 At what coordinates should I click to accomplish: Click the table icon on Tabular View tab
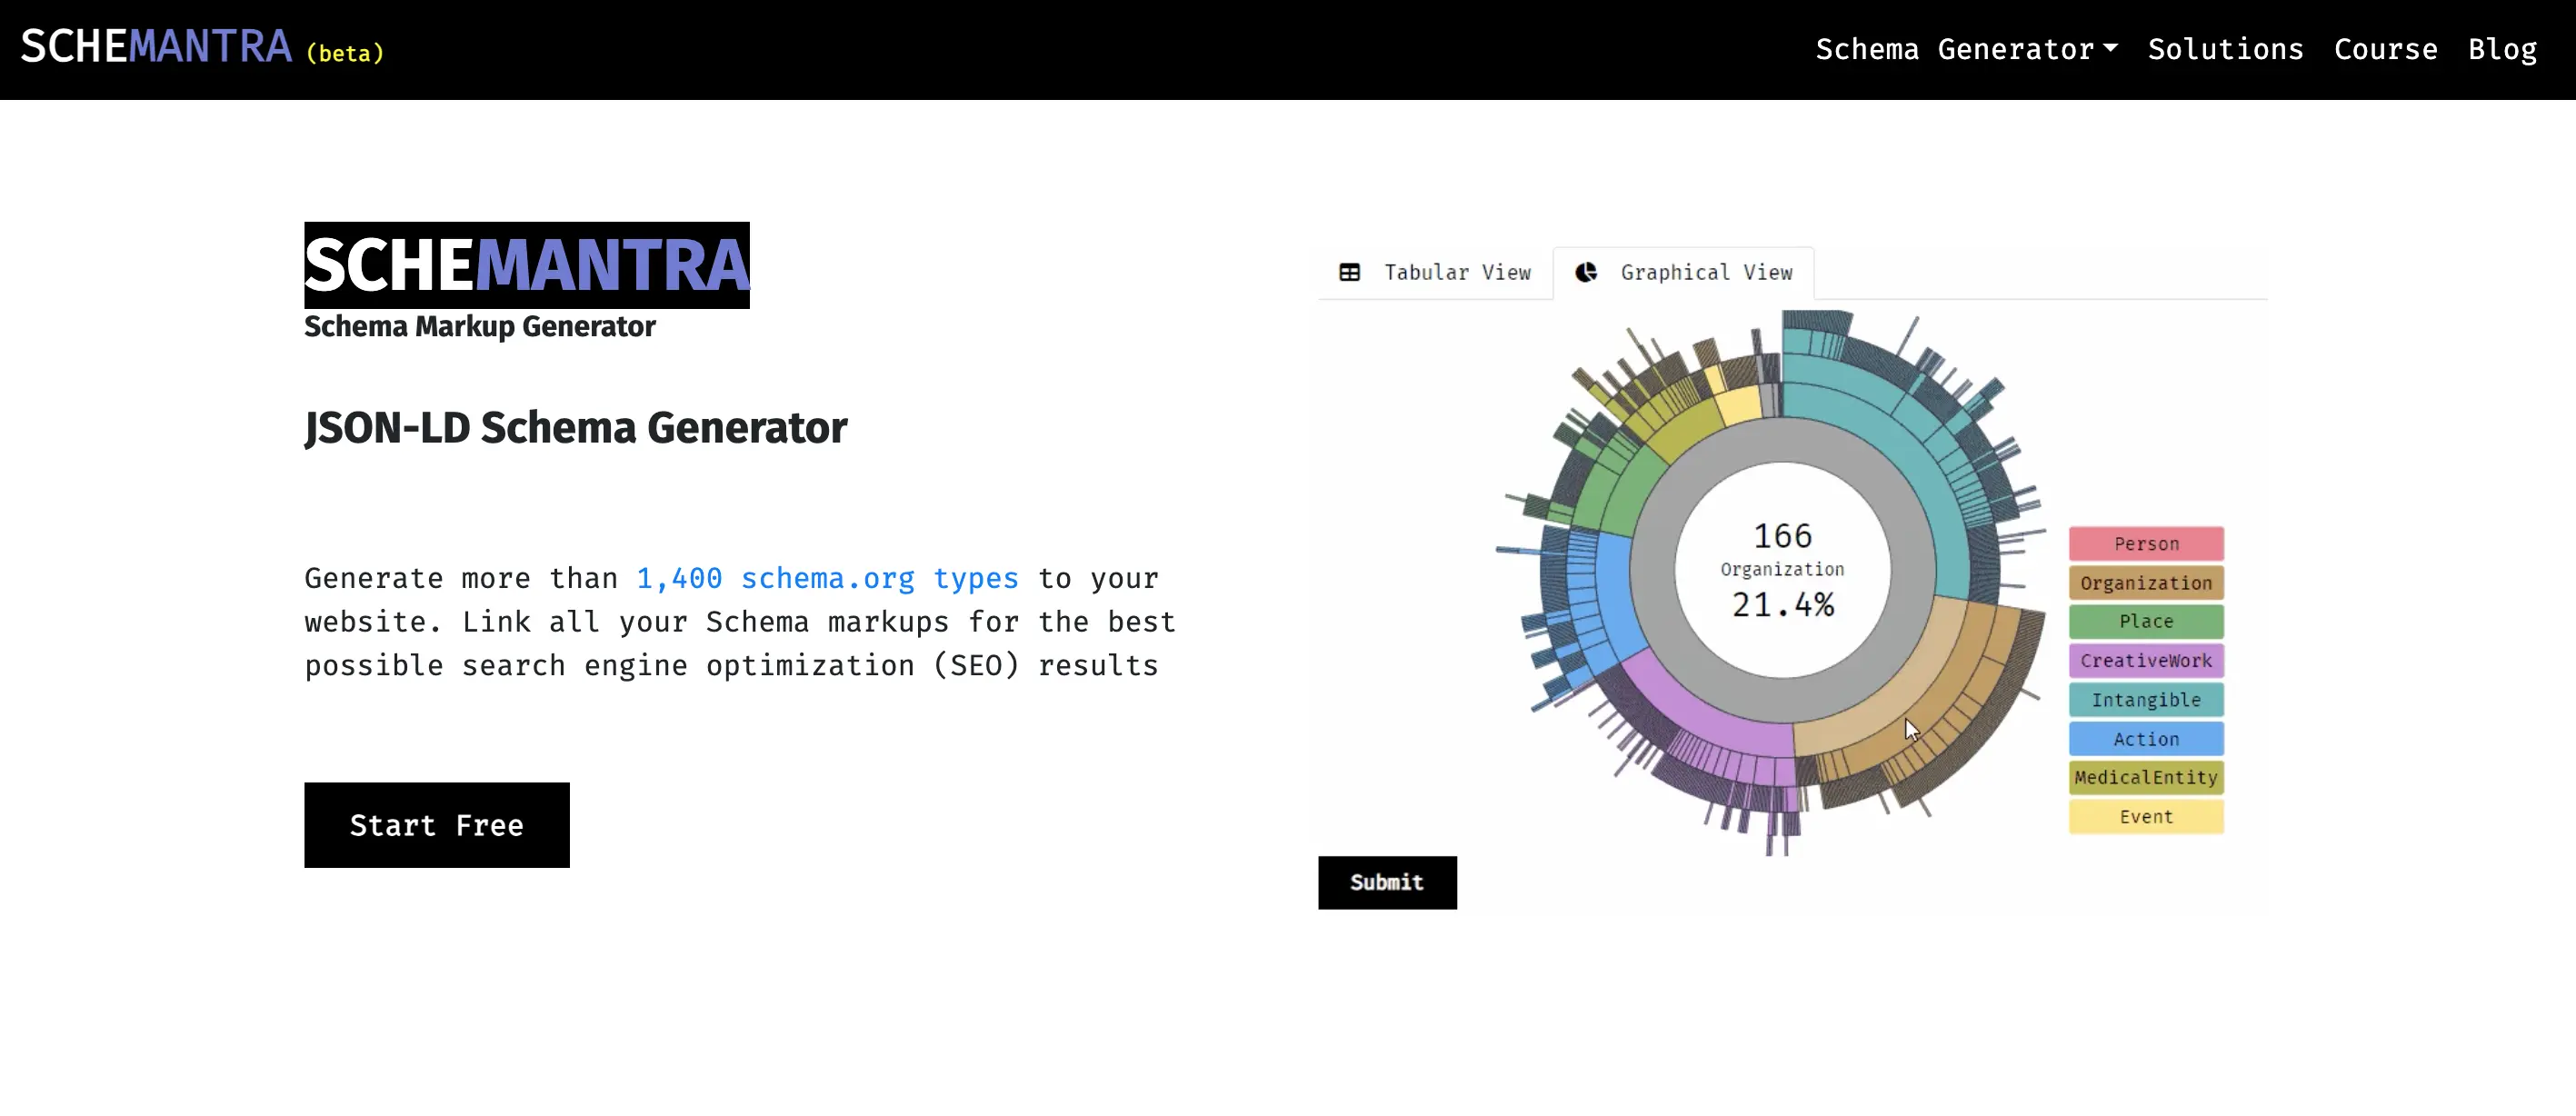click(1349, 272)
